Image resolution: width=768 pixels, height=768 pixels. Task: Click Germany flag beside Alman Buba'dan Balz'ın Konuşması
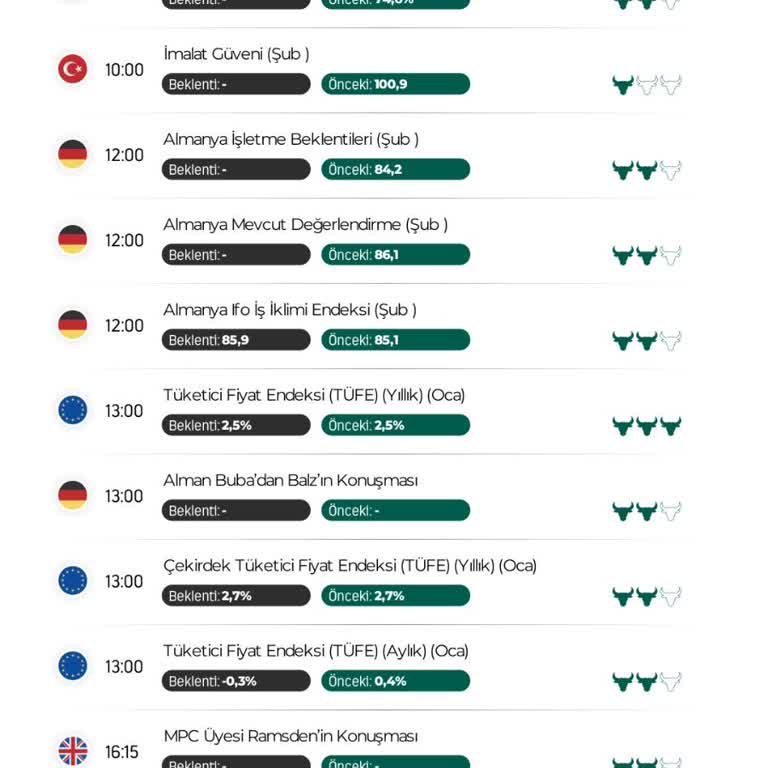(72, 495)
